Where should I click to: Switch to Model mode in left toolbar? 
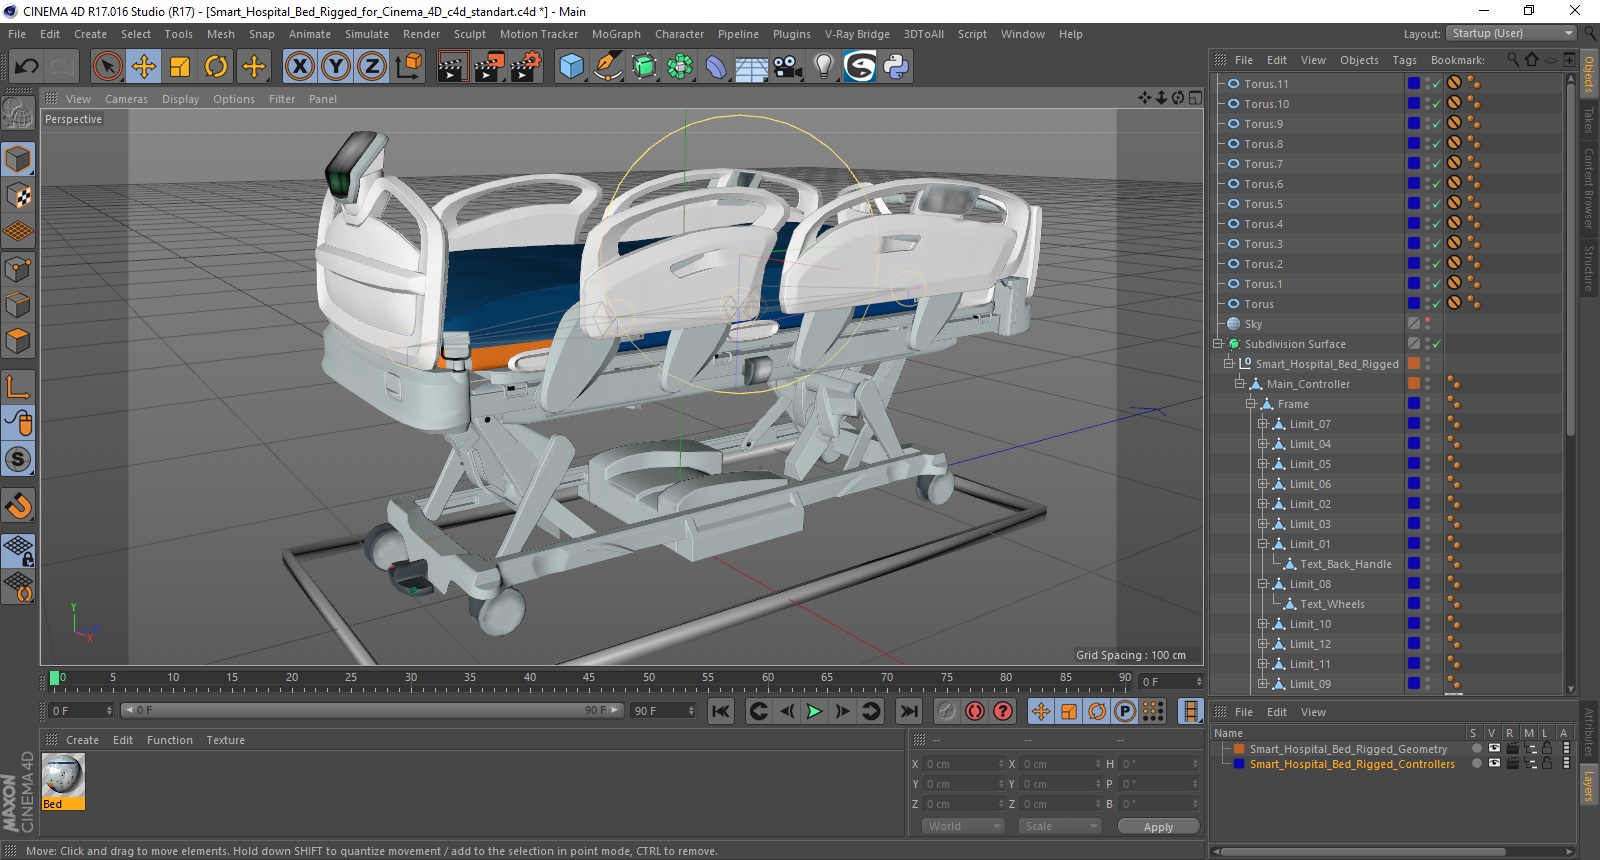pos(18,159)
